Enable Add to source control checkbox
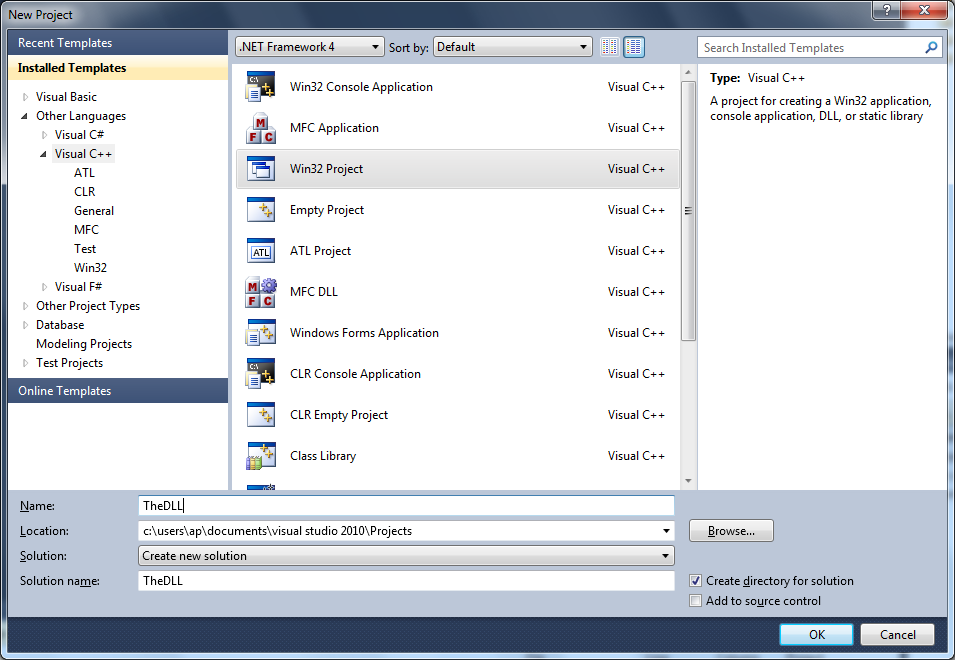The height and width of the screenshot is (660, 955). point(696,601)
